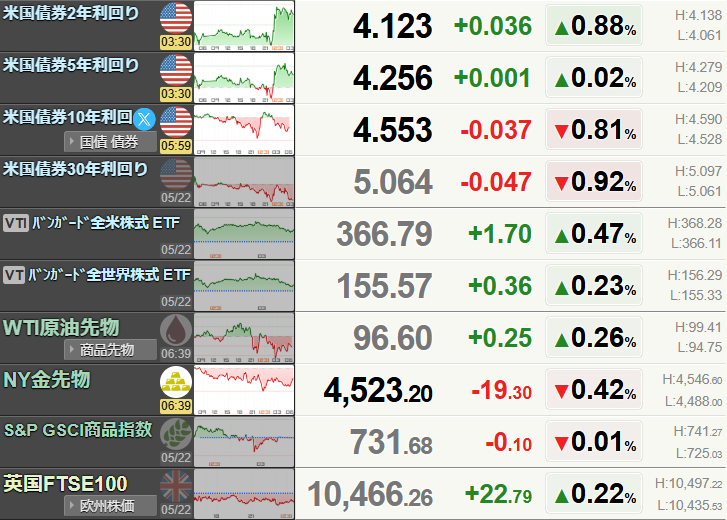Open the 商品先物 category button
Image resolution: width=727 pixels, height=520 pixels.
[x=110, y=349]
